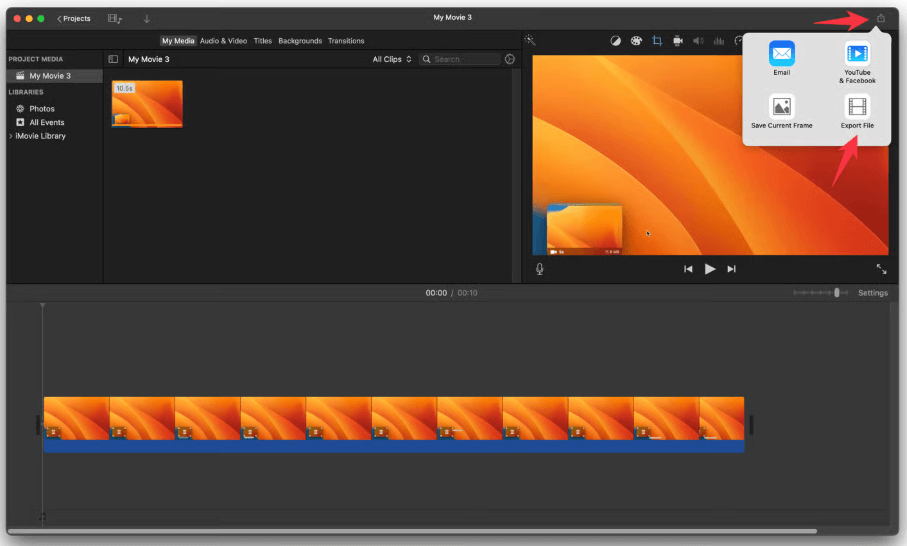Go back to Projects

[x=73, y=19]
